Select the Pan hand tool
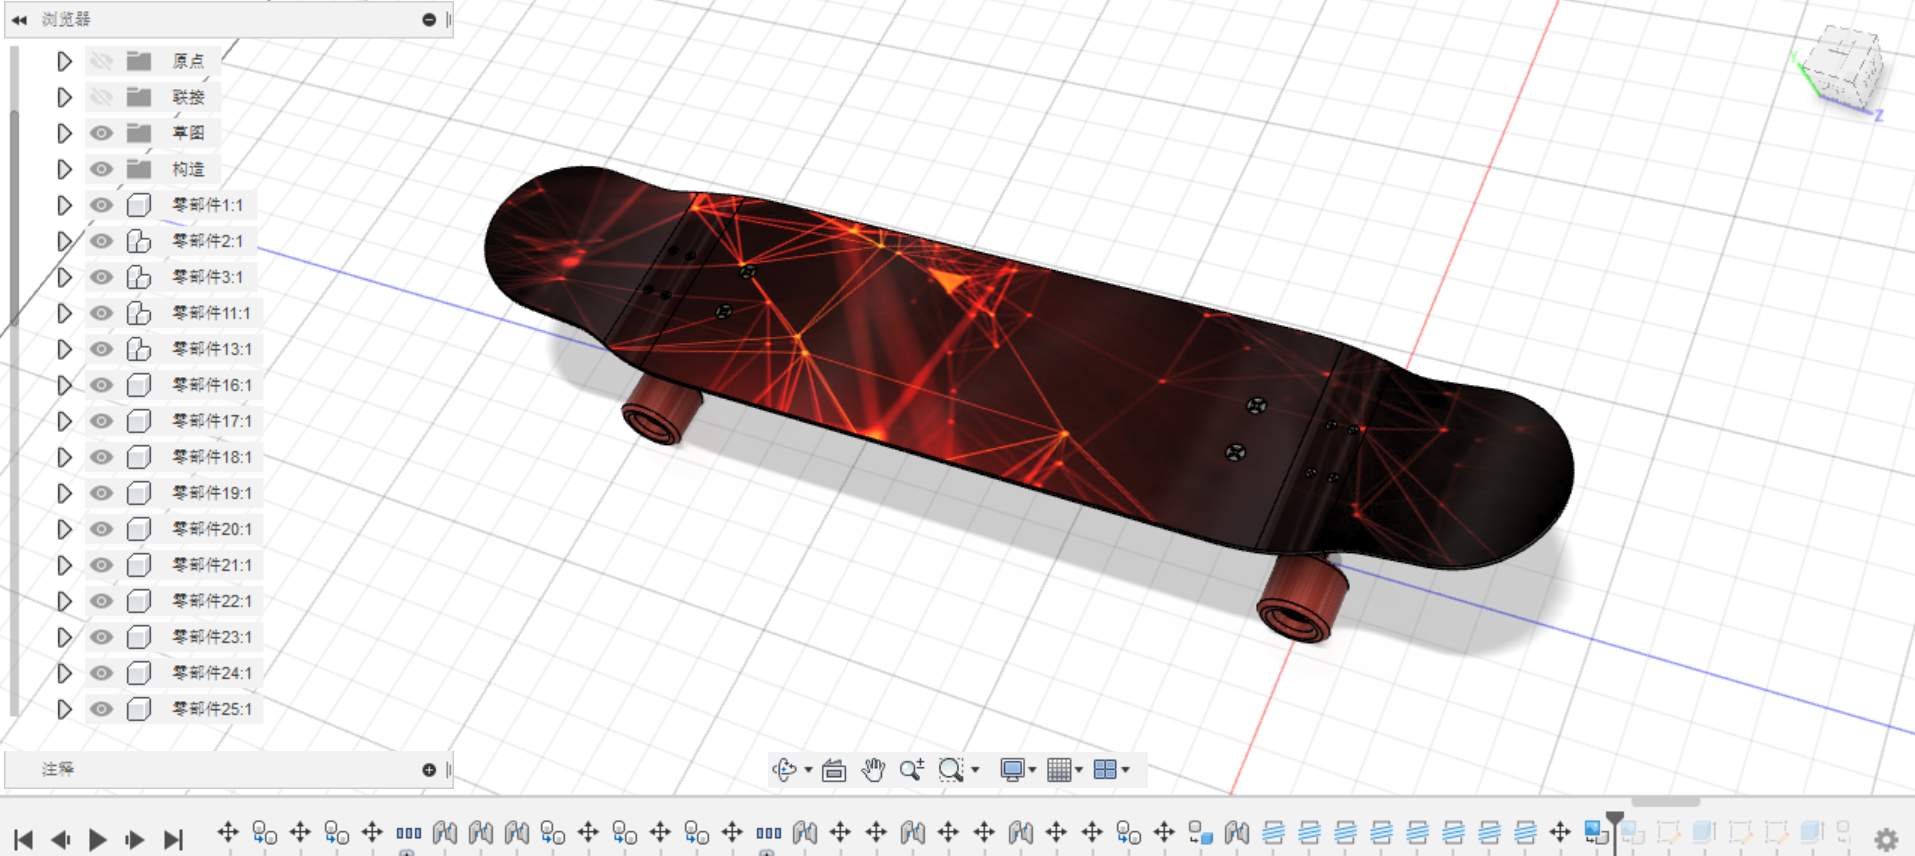The height and width of the screenshot is (856, 1915). click(873, 769)
